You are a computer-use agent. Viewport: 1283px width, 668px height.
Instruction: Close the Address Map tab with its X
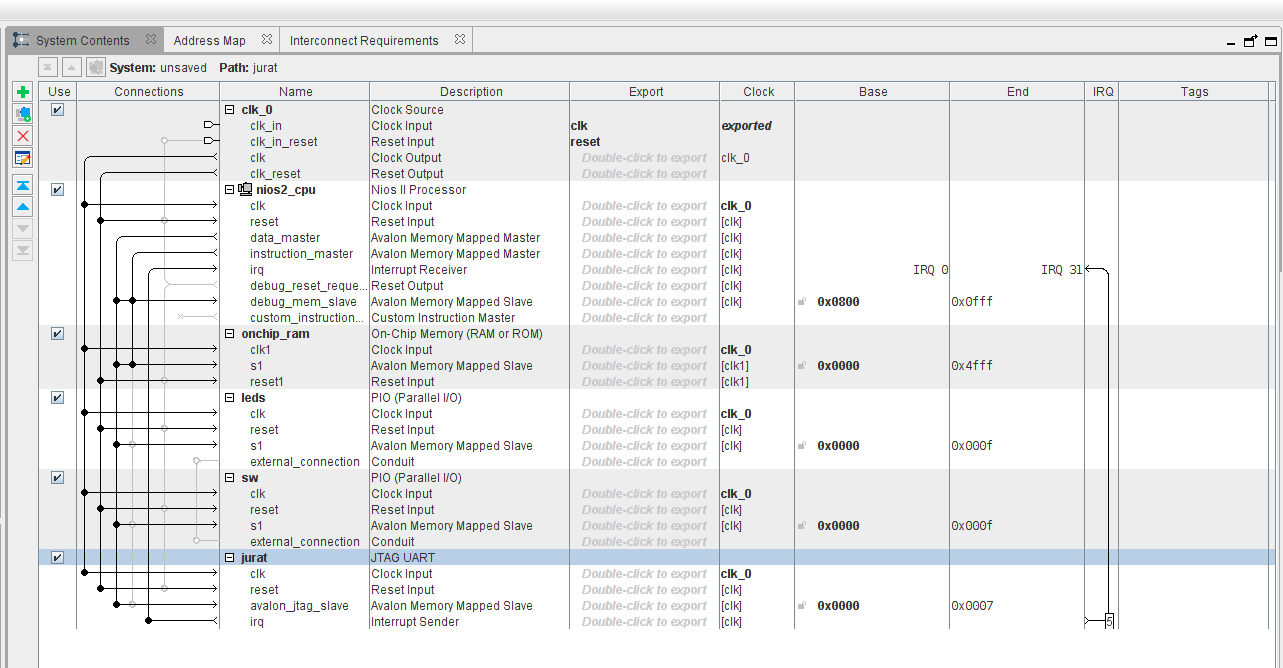[267, 40]
